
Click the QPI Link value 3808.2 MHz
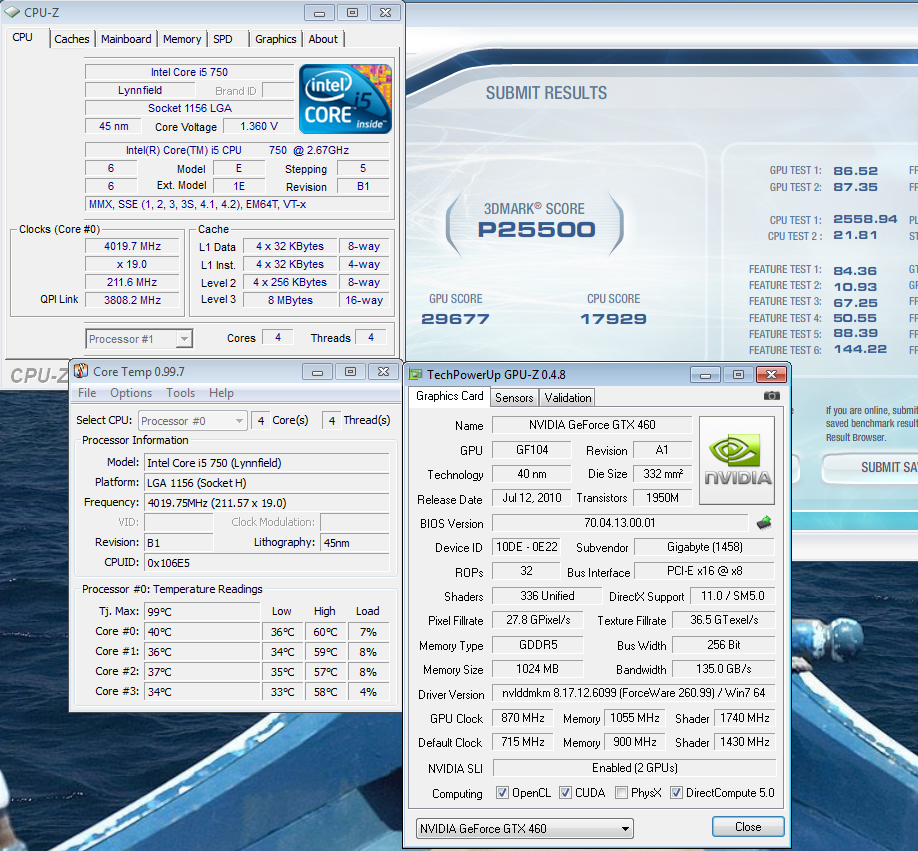pos(132,300)
